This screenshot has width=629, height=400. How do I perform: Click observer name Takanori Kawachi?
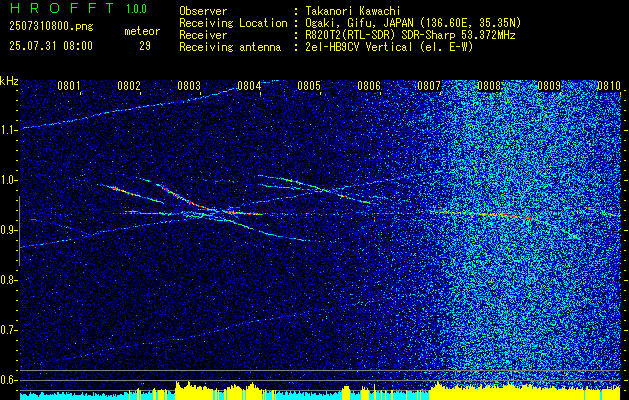[353, 11]
